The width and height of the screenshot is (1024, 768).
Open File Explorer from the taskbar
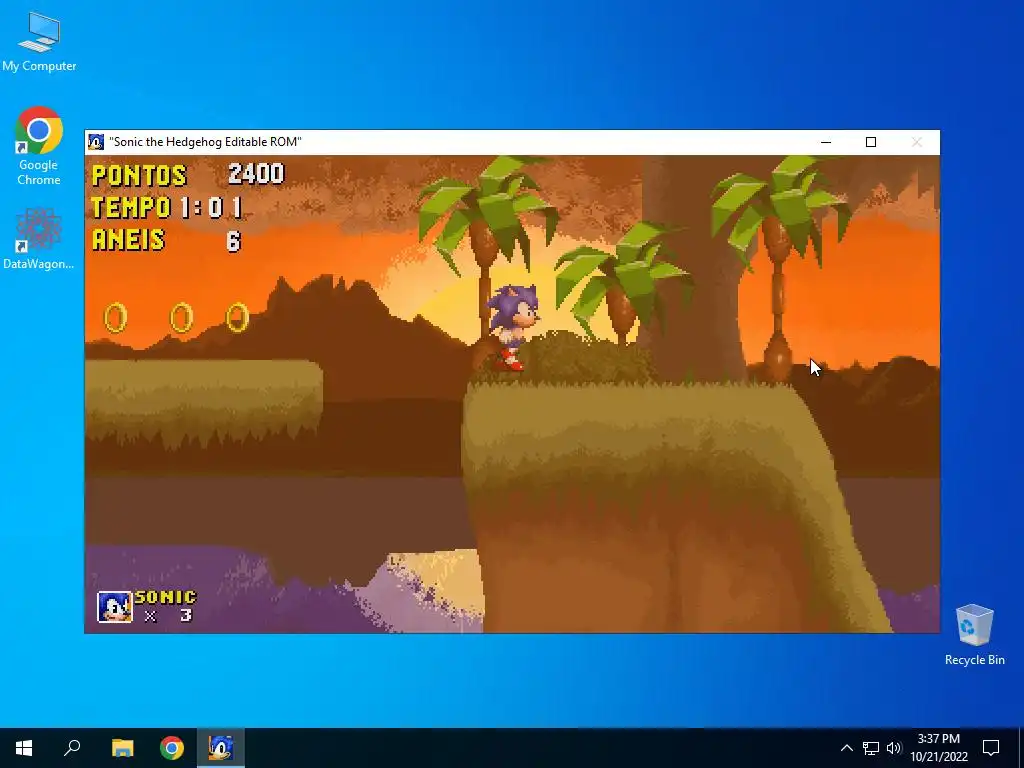[122, 748]
